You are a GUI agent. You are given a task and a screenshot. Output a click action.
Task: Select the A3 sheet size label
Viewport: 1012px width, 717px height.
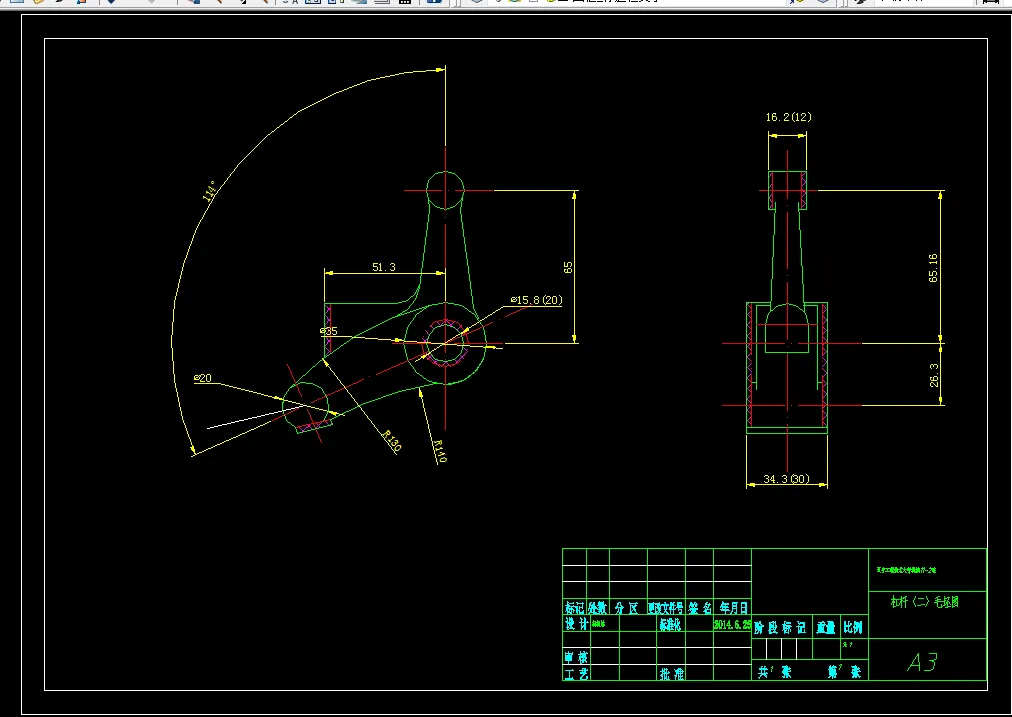click(922, 662)
